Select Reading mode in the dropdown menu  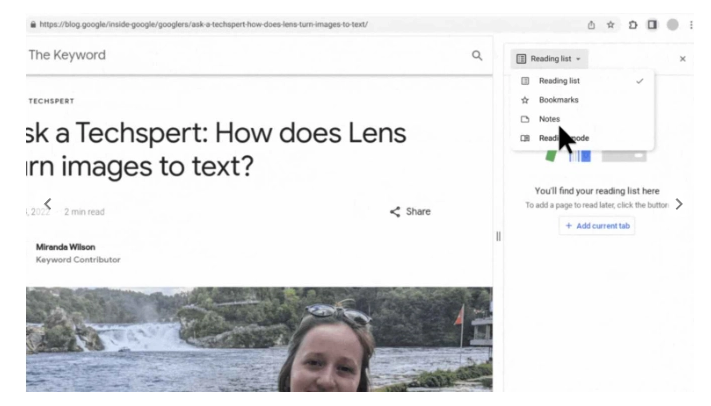582,138
